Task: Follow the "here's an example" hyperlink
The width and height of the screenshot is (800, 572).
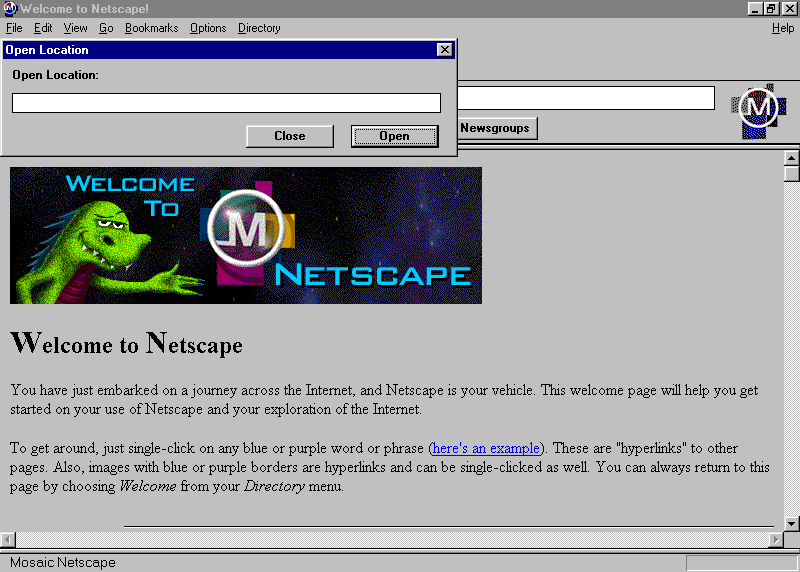Action: coord(486,449)
